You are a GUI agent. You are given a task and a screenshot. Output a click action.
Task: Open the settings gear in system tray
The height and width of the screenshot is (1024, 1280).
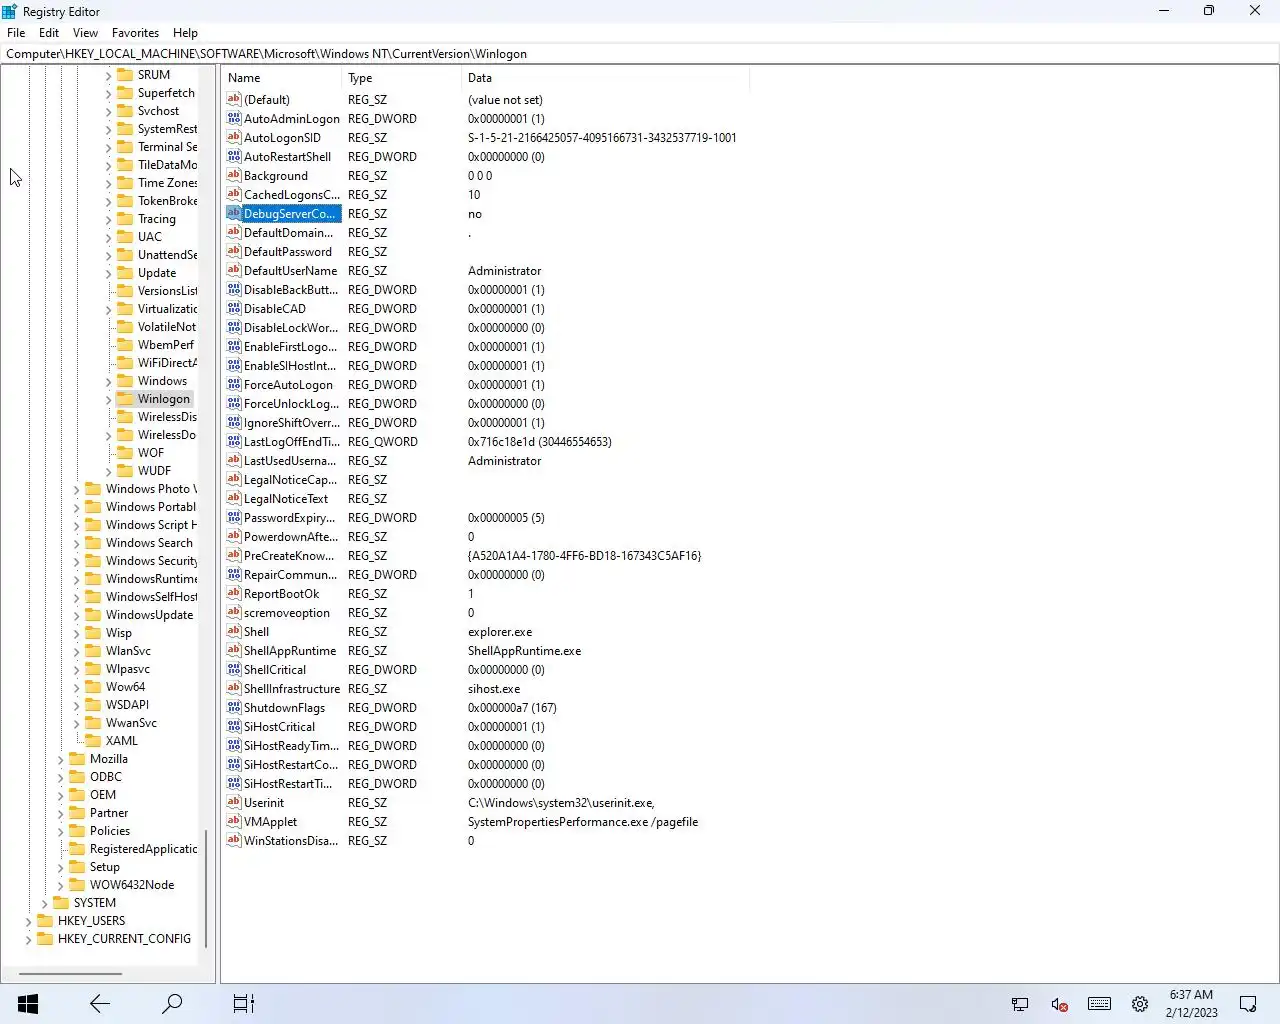click(1140, 1004)
